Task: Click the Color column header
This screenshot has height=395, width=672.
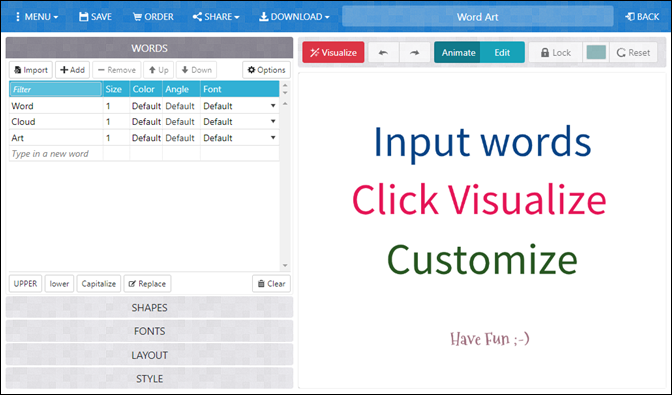Action: (146, 89)
